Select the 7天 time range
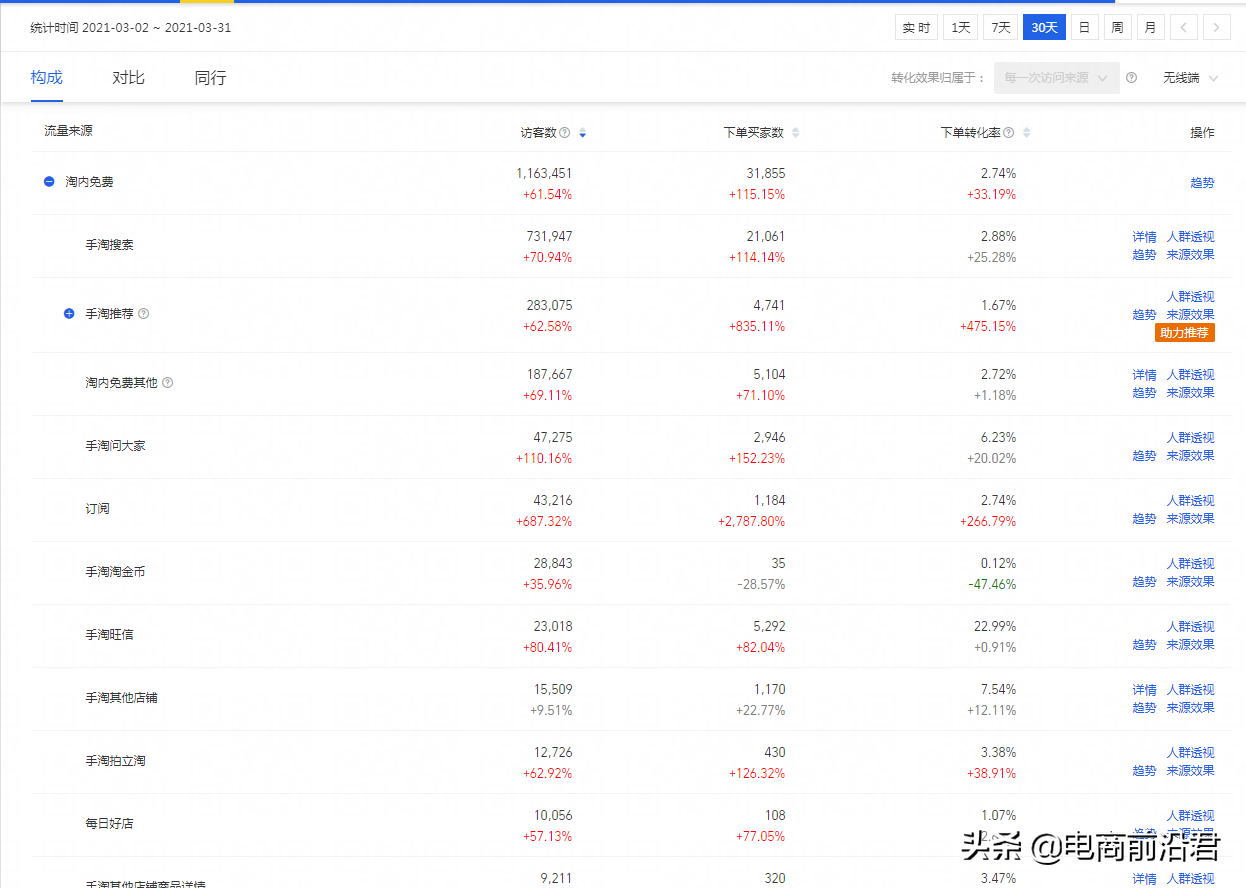Viewport: 1246px width, 888px height. click(1001, 28)
